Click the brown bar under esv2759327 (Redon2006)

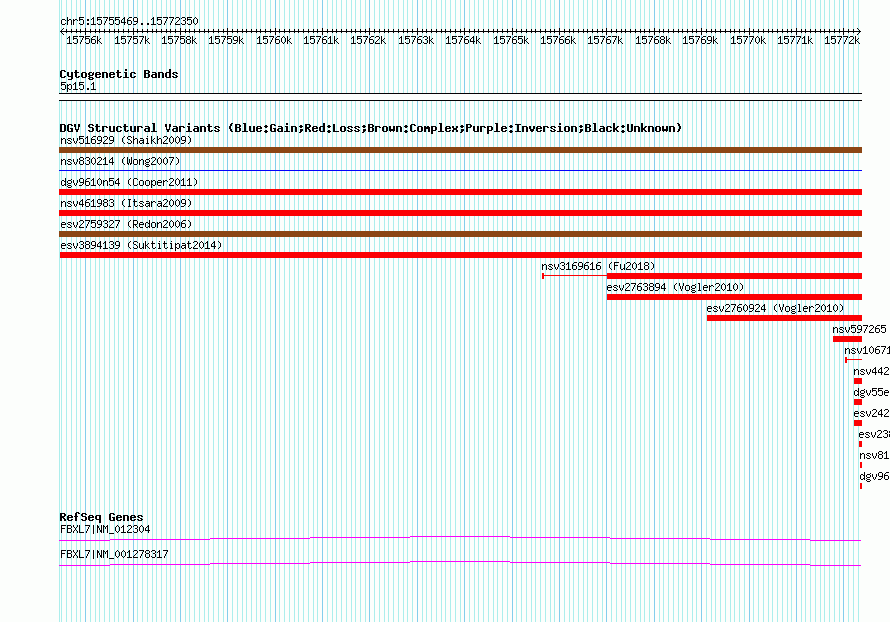[x=460, y=234]
